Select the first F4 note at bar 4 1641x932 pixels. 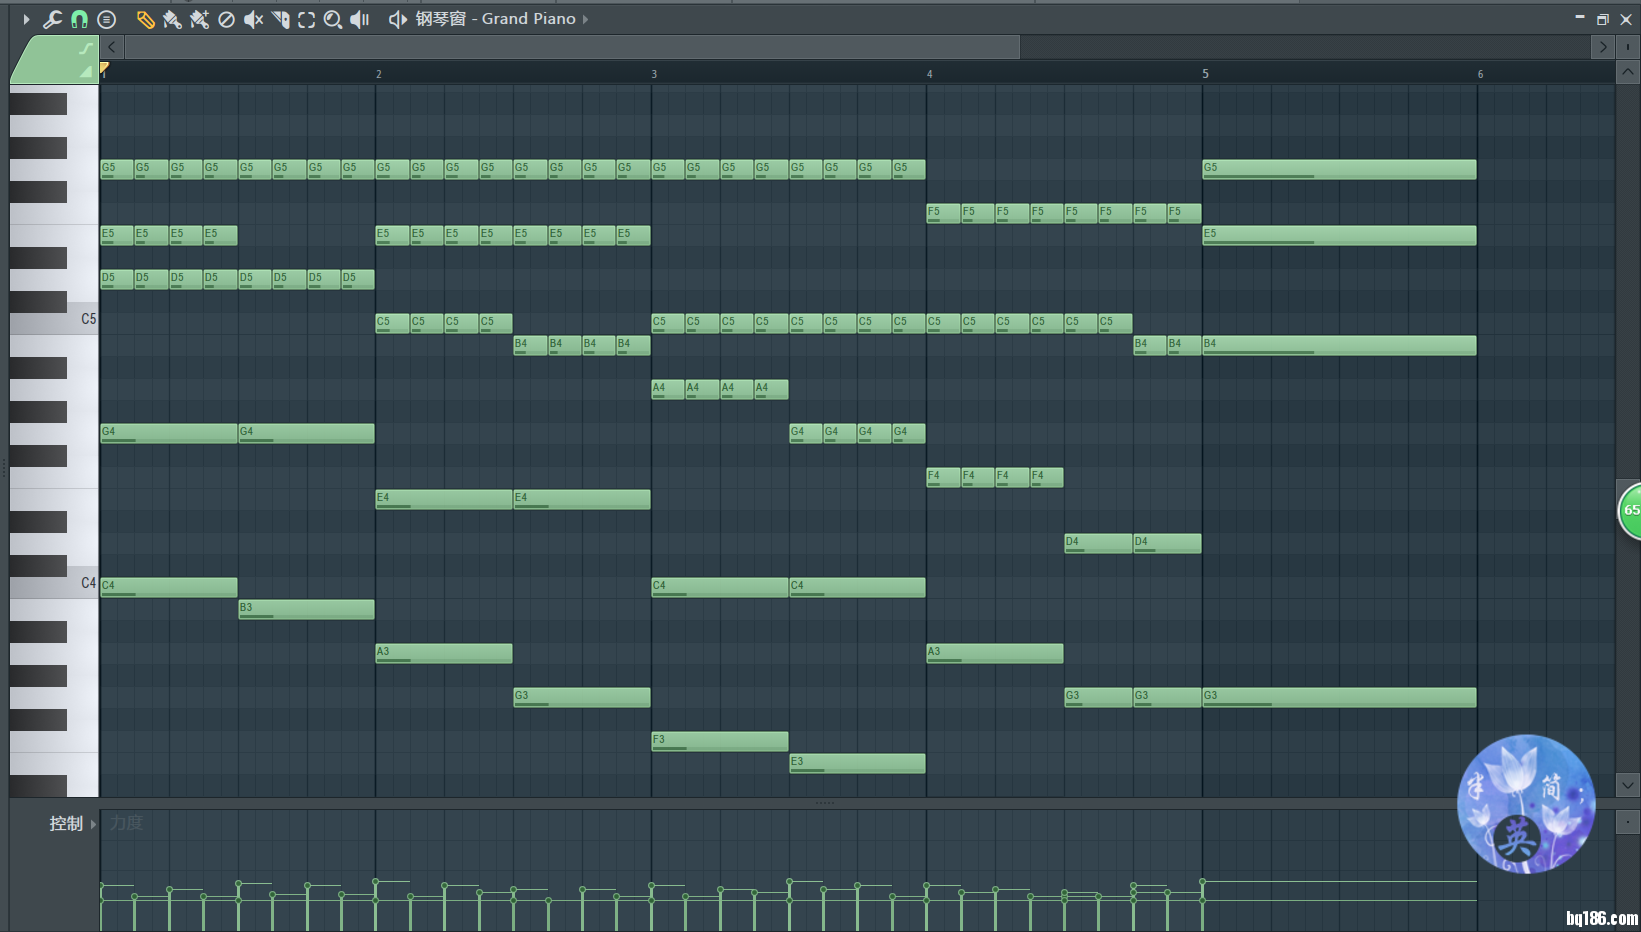click(x=943, y=477)
